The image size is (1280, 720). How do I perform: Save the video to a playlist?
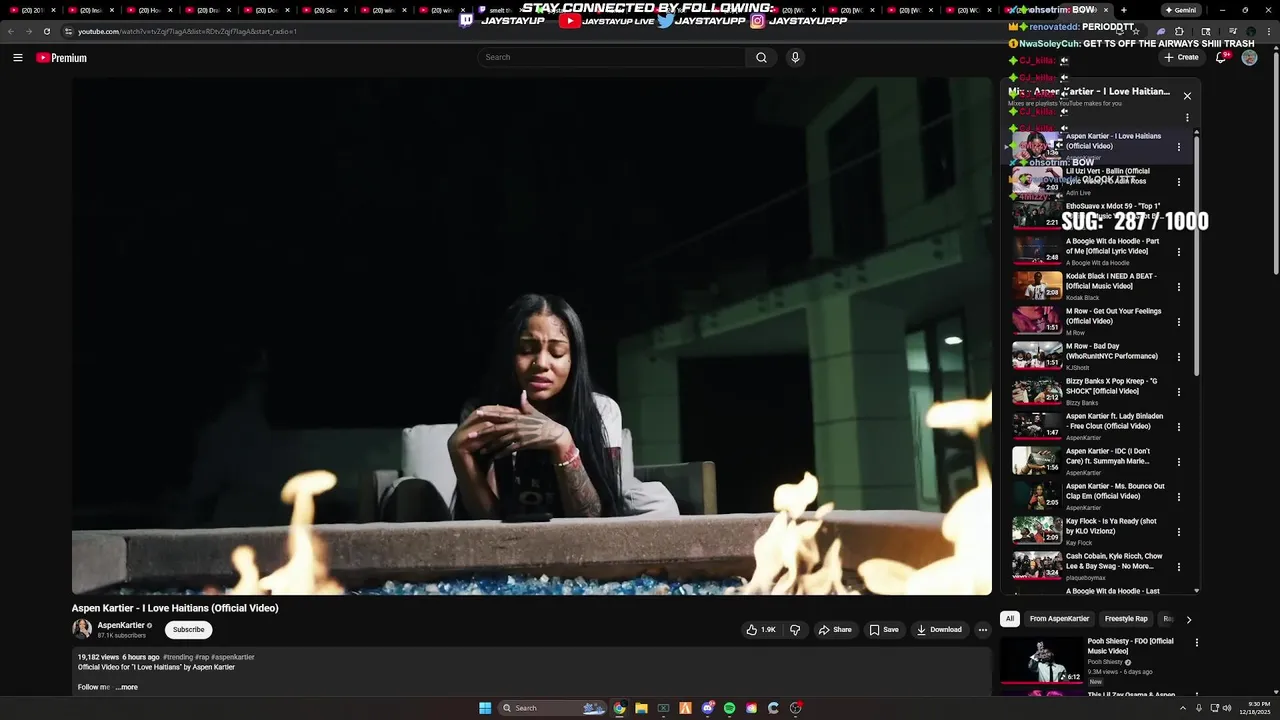tap(884, 630)
